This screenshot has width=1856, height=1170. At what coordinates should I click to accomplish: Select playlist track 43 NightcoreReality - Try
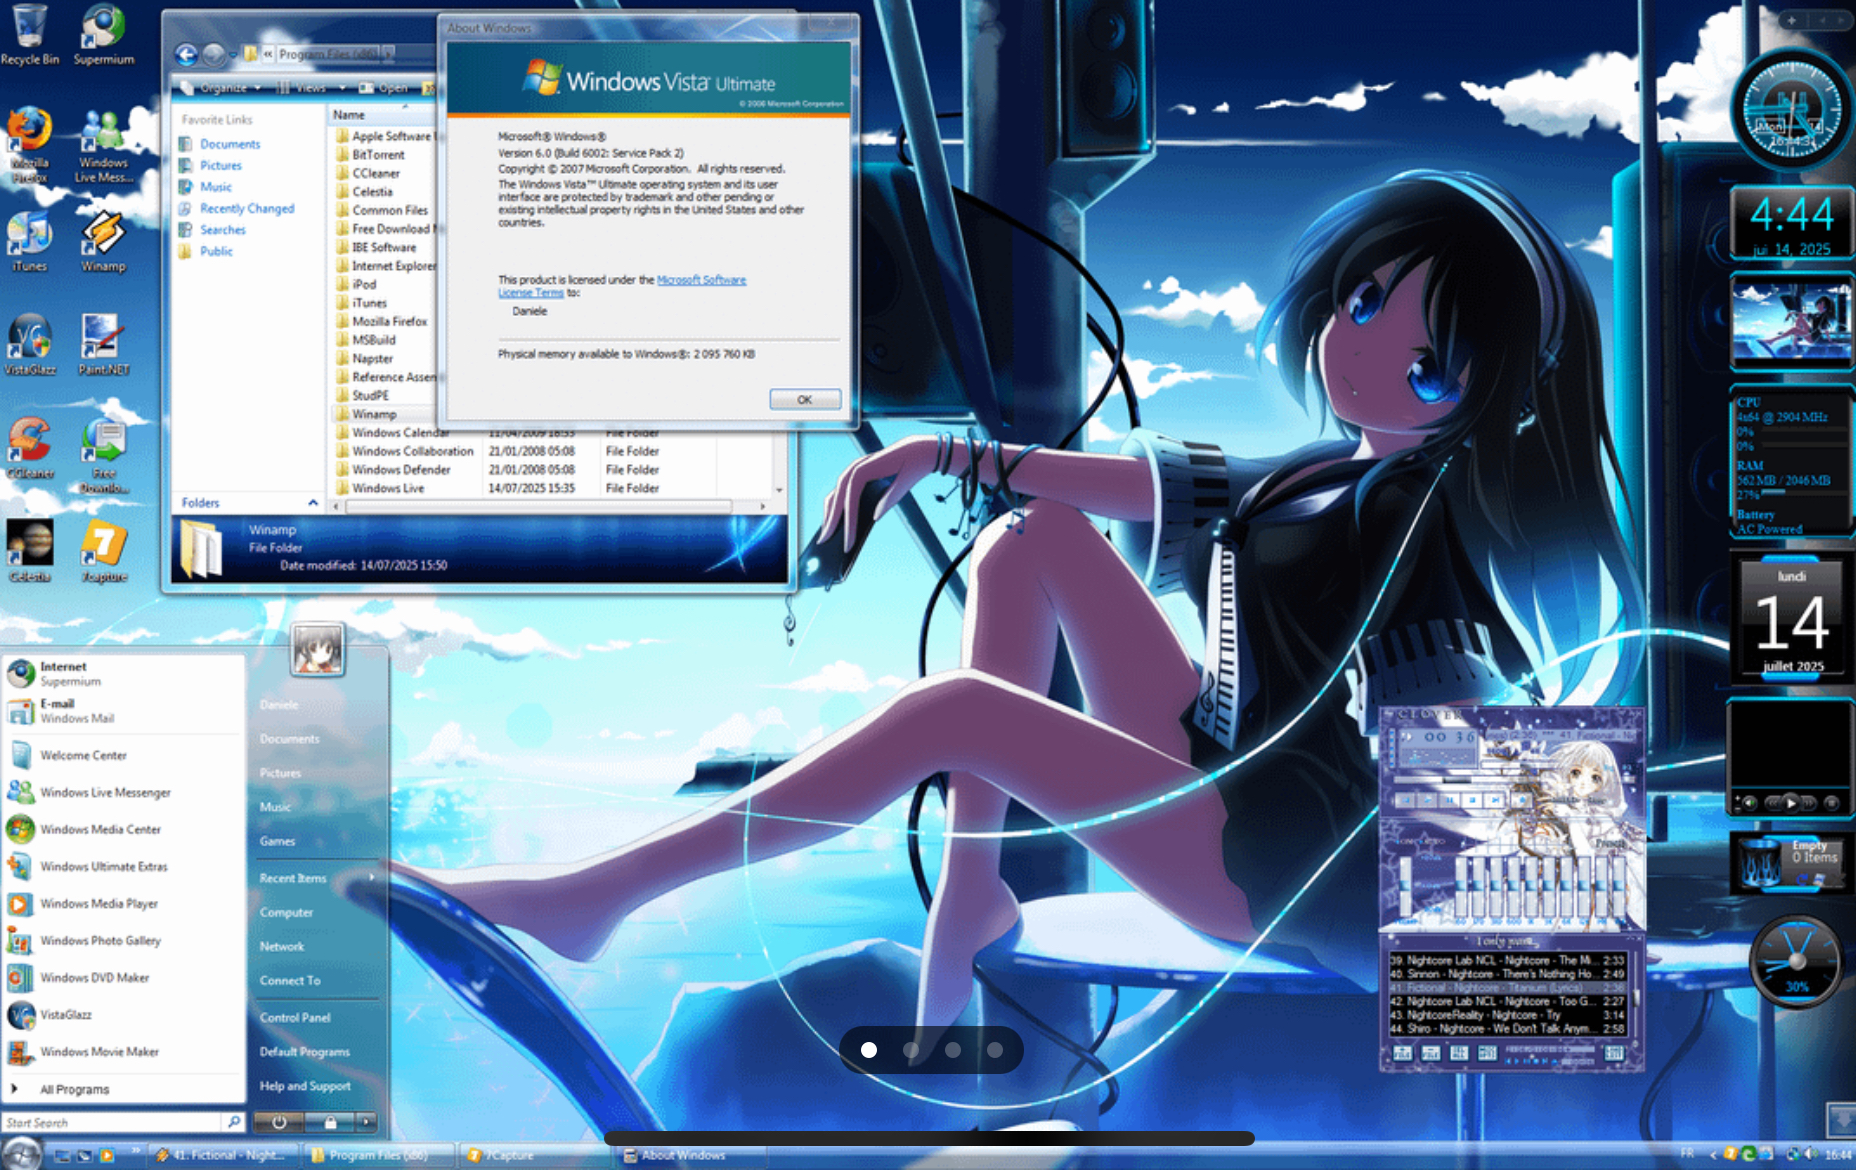click(1507, 1014)
